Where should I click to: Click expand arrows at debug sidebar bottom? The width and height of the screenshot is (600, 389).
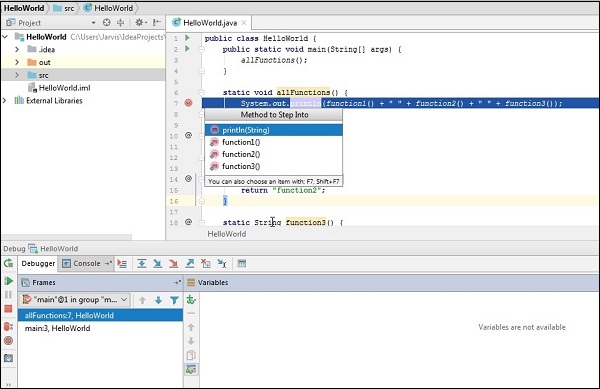pos(8,384)
